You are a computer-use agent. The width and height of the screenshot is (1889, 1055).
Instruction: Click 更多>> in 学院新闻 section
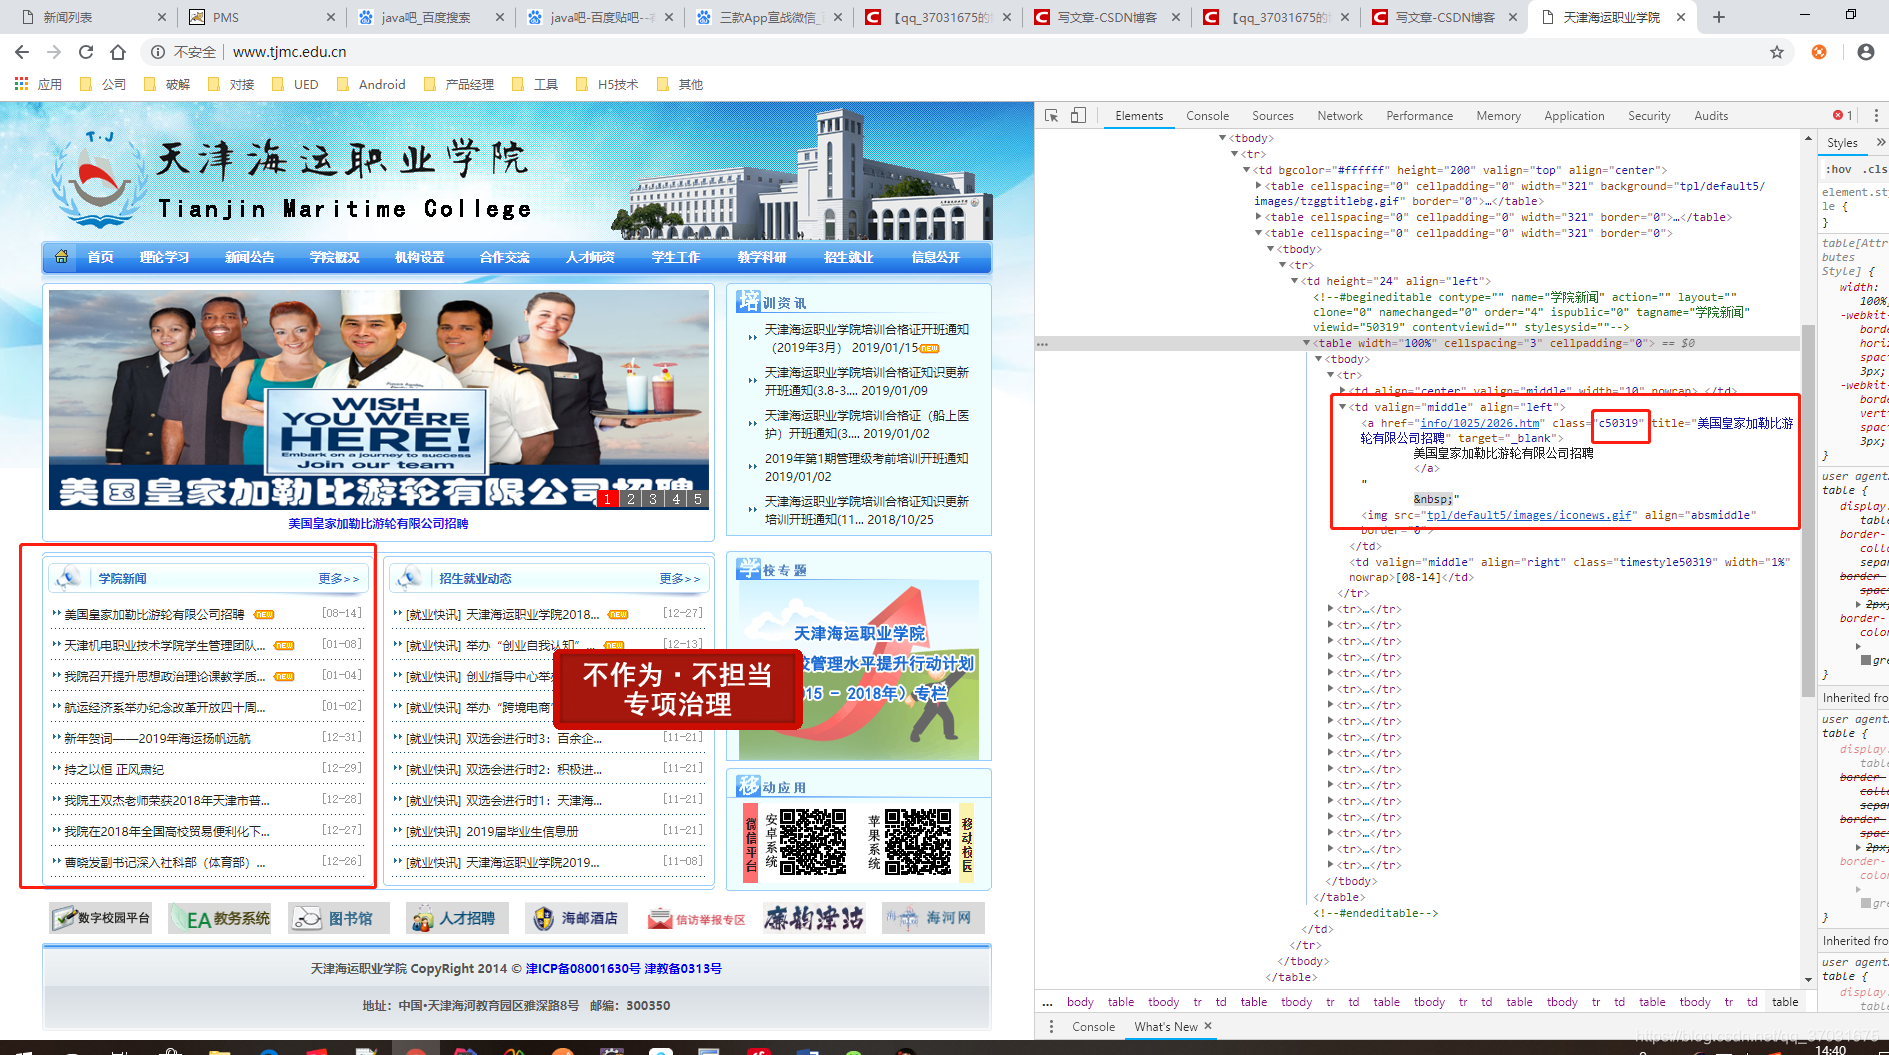tap(338, 579)
